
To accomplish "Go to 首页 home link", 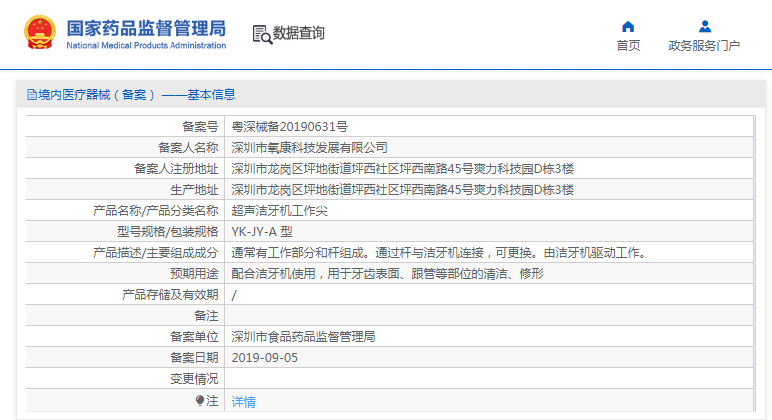I will pos(628,46).
